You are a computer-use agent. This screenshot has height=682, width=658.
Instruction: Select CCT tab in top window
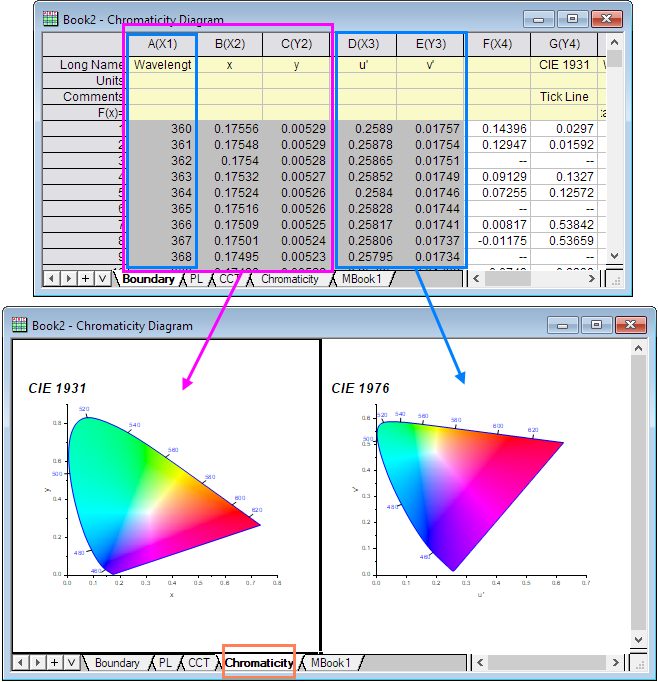(229, 279)
